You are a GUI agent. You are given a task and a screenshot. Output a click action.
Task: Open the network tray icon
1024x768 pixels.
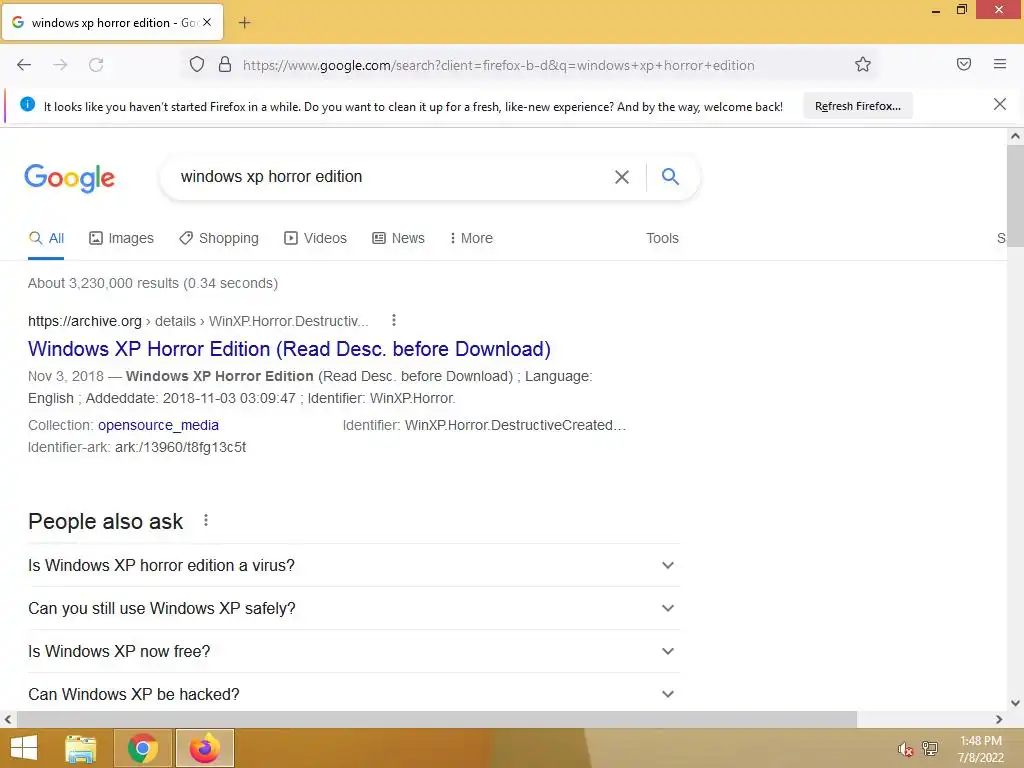tap(929, 748)
